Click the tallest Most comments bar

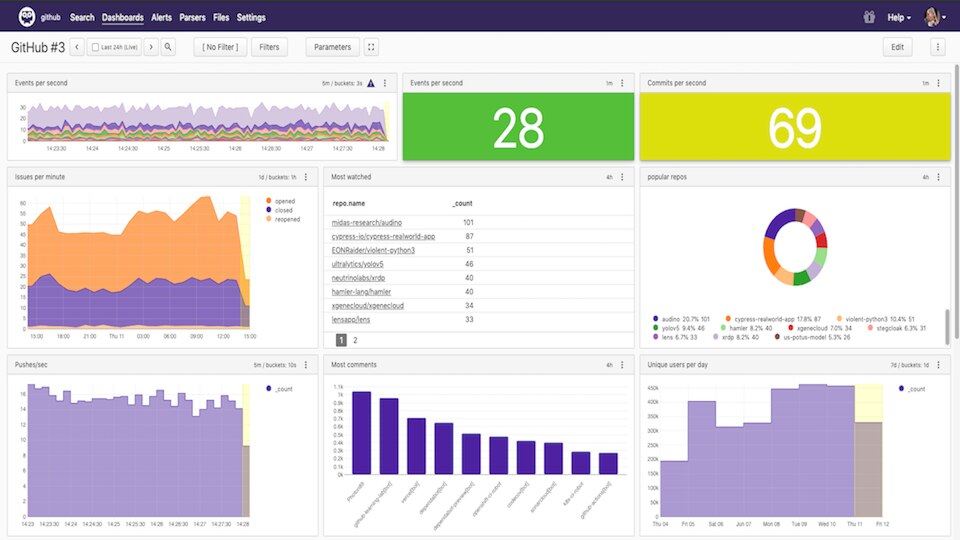pos(361,433)
